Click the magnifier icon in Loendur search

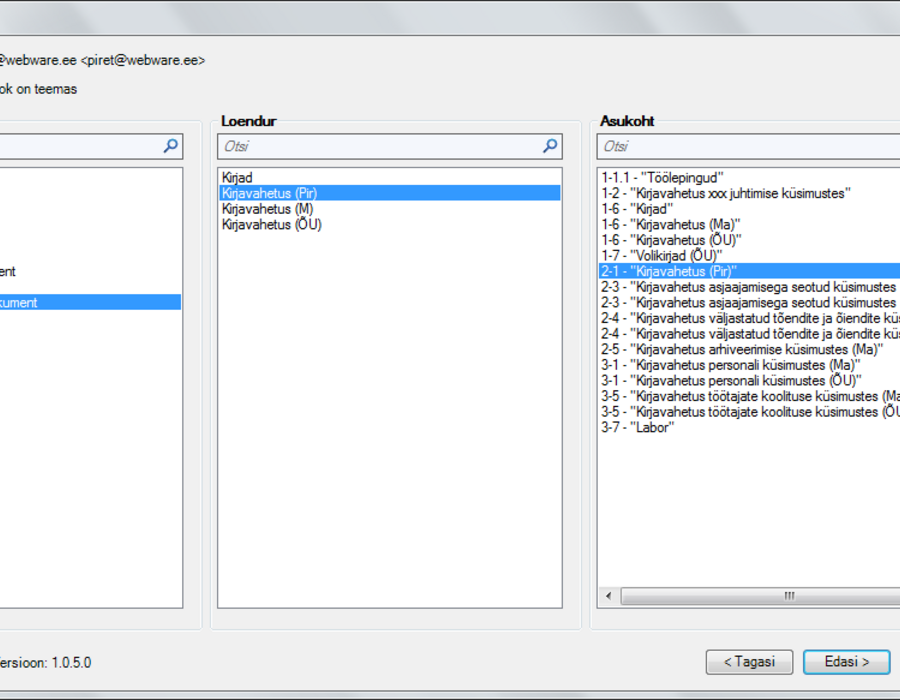(x=550, y=146)
